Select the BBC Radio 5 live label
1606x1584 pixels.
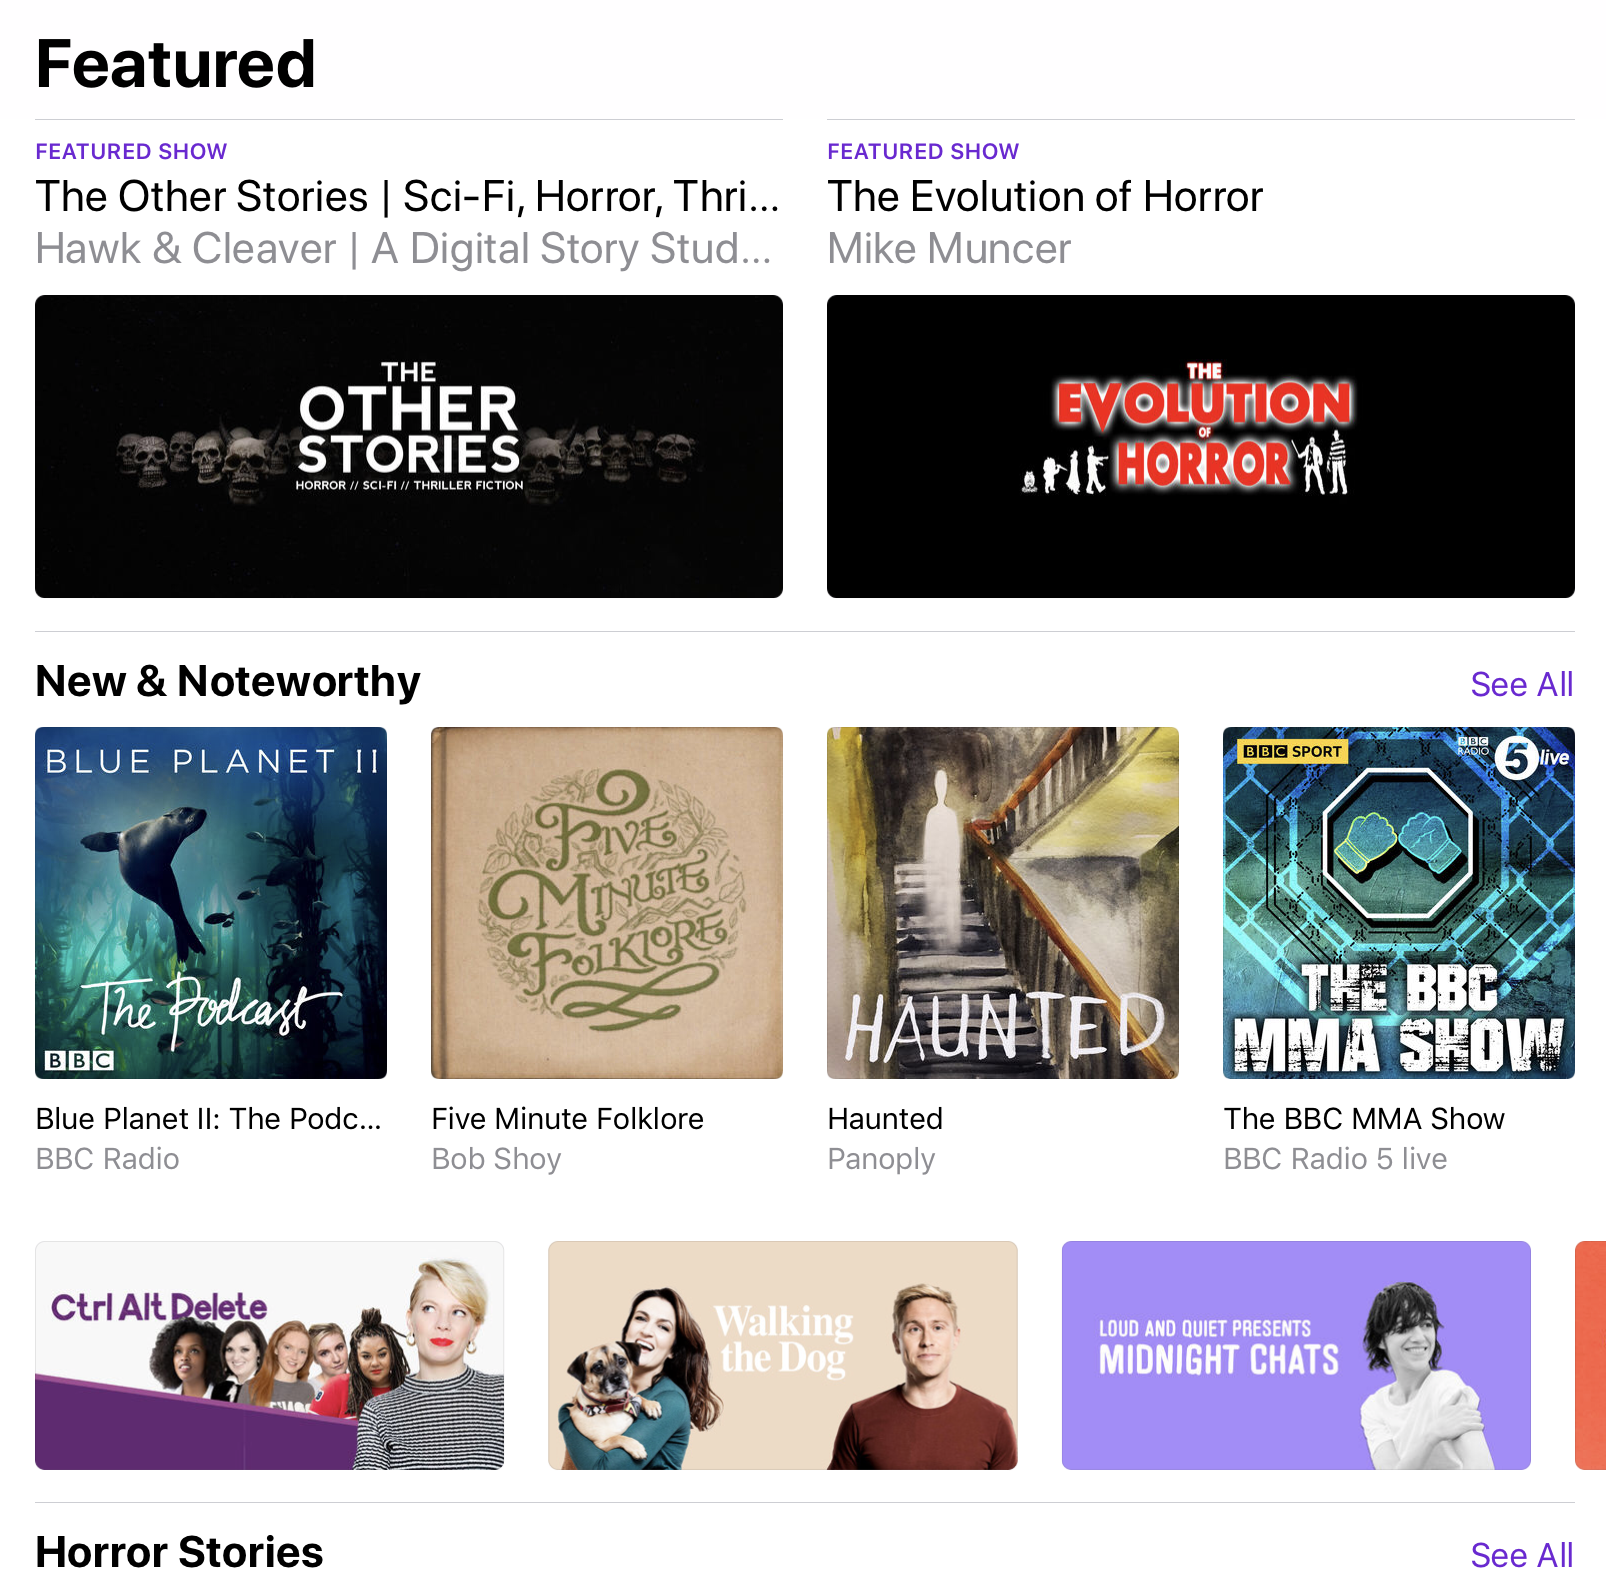(1335, 1159)
